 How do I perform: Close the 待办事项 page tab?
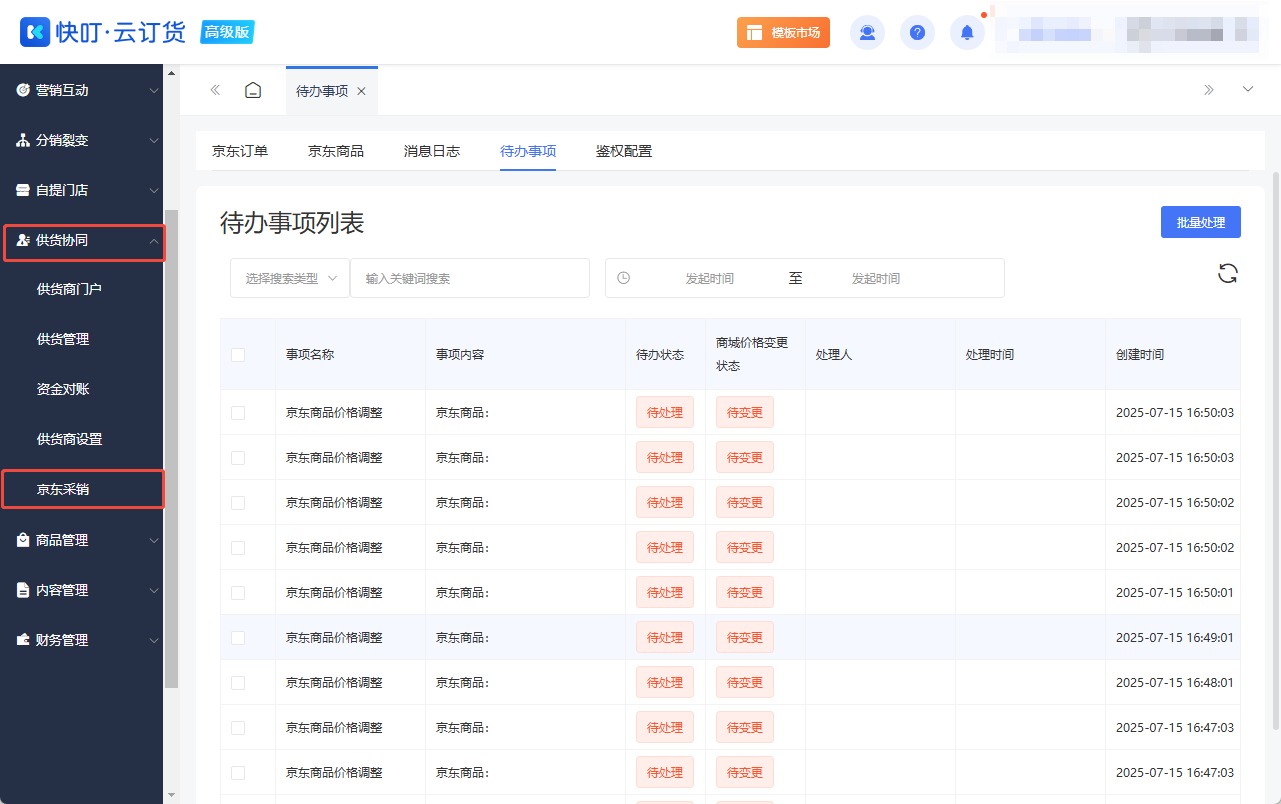361,91
